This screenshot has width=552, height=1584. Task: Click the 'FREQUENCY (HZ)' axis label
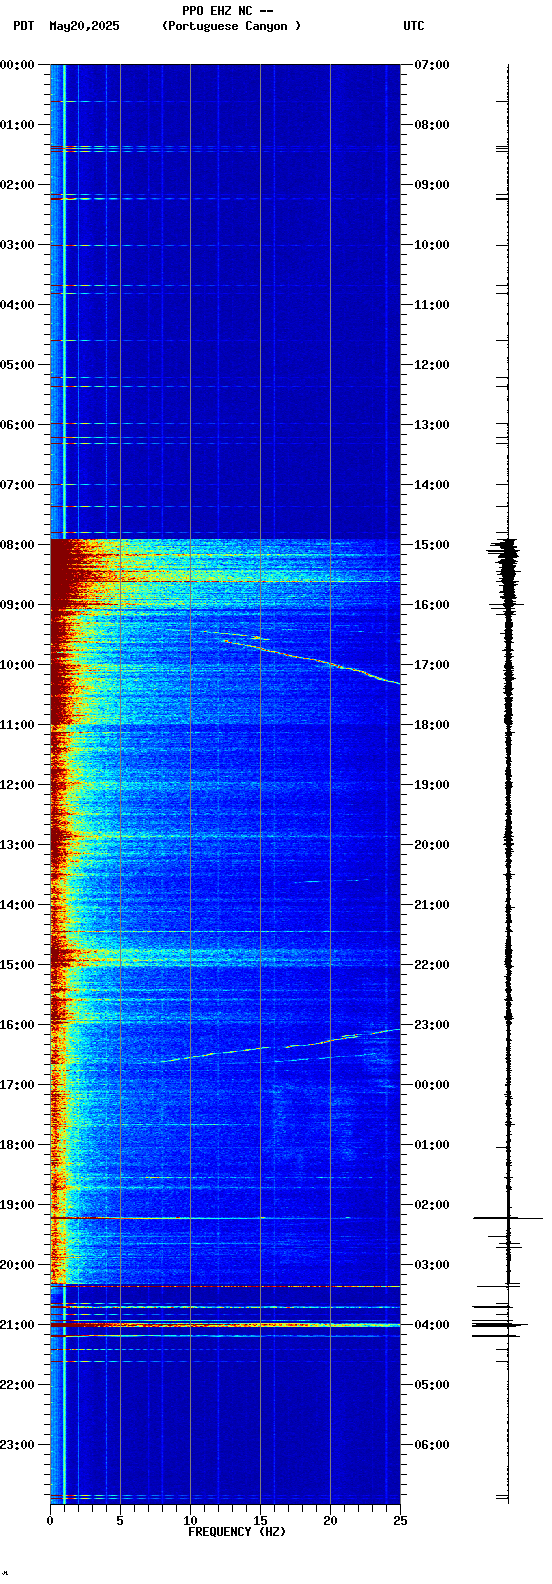(237, 1532)
